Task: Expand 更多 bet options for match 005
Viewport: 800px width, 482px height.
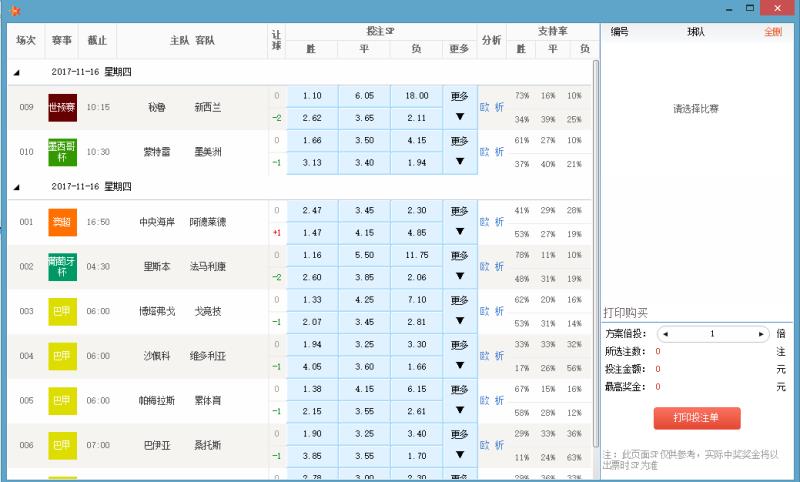Action: 460,400
